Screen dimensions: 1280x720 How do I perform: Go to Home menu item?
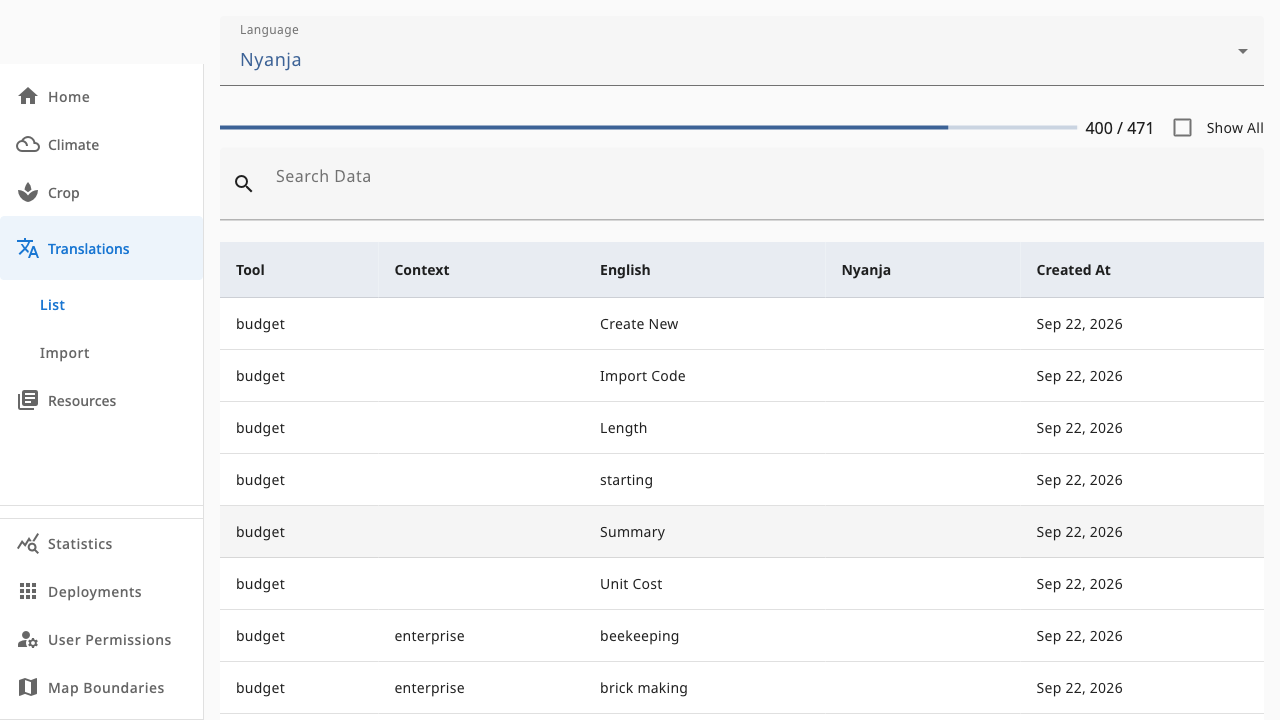102,96
